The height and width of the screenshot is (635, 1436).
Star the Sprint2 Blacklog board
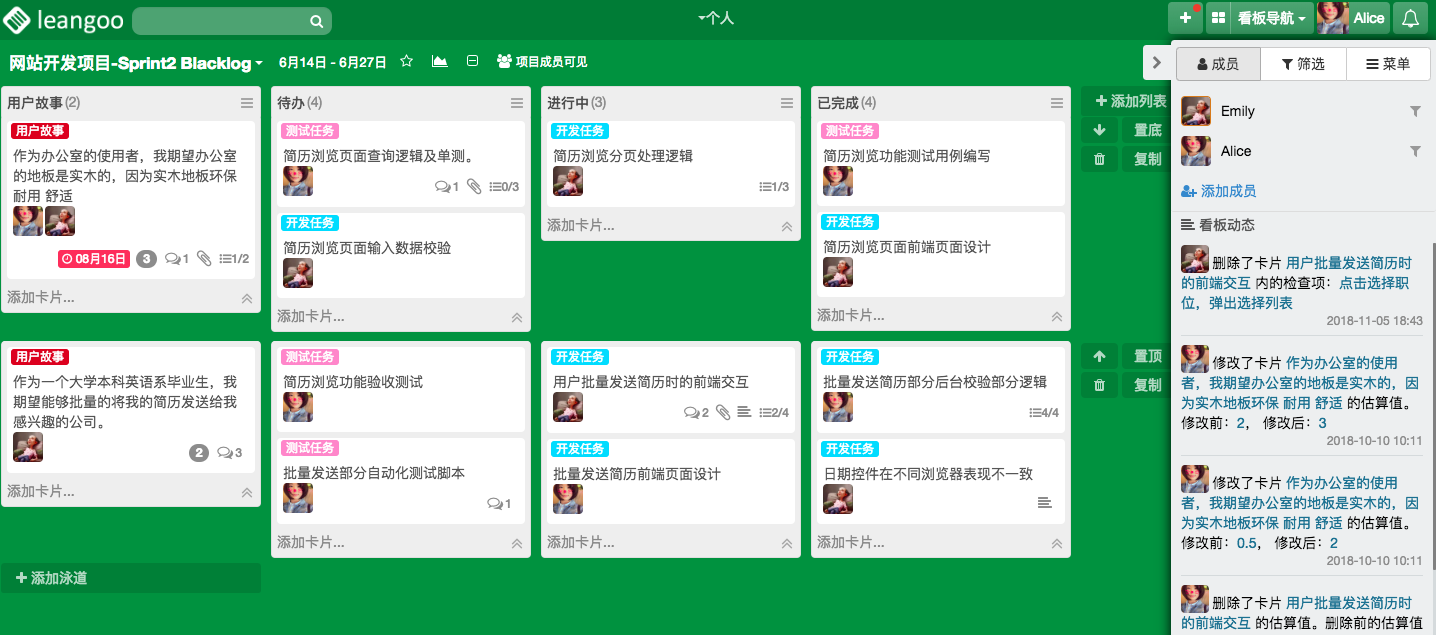point(407,62)
